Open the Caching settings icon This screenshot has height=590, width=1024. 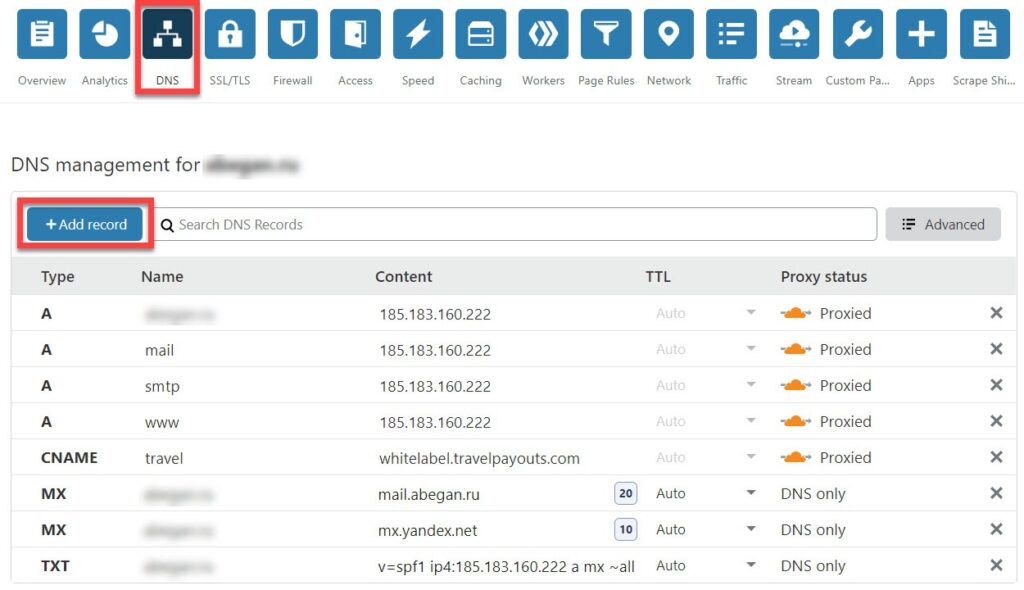[480, 35]
